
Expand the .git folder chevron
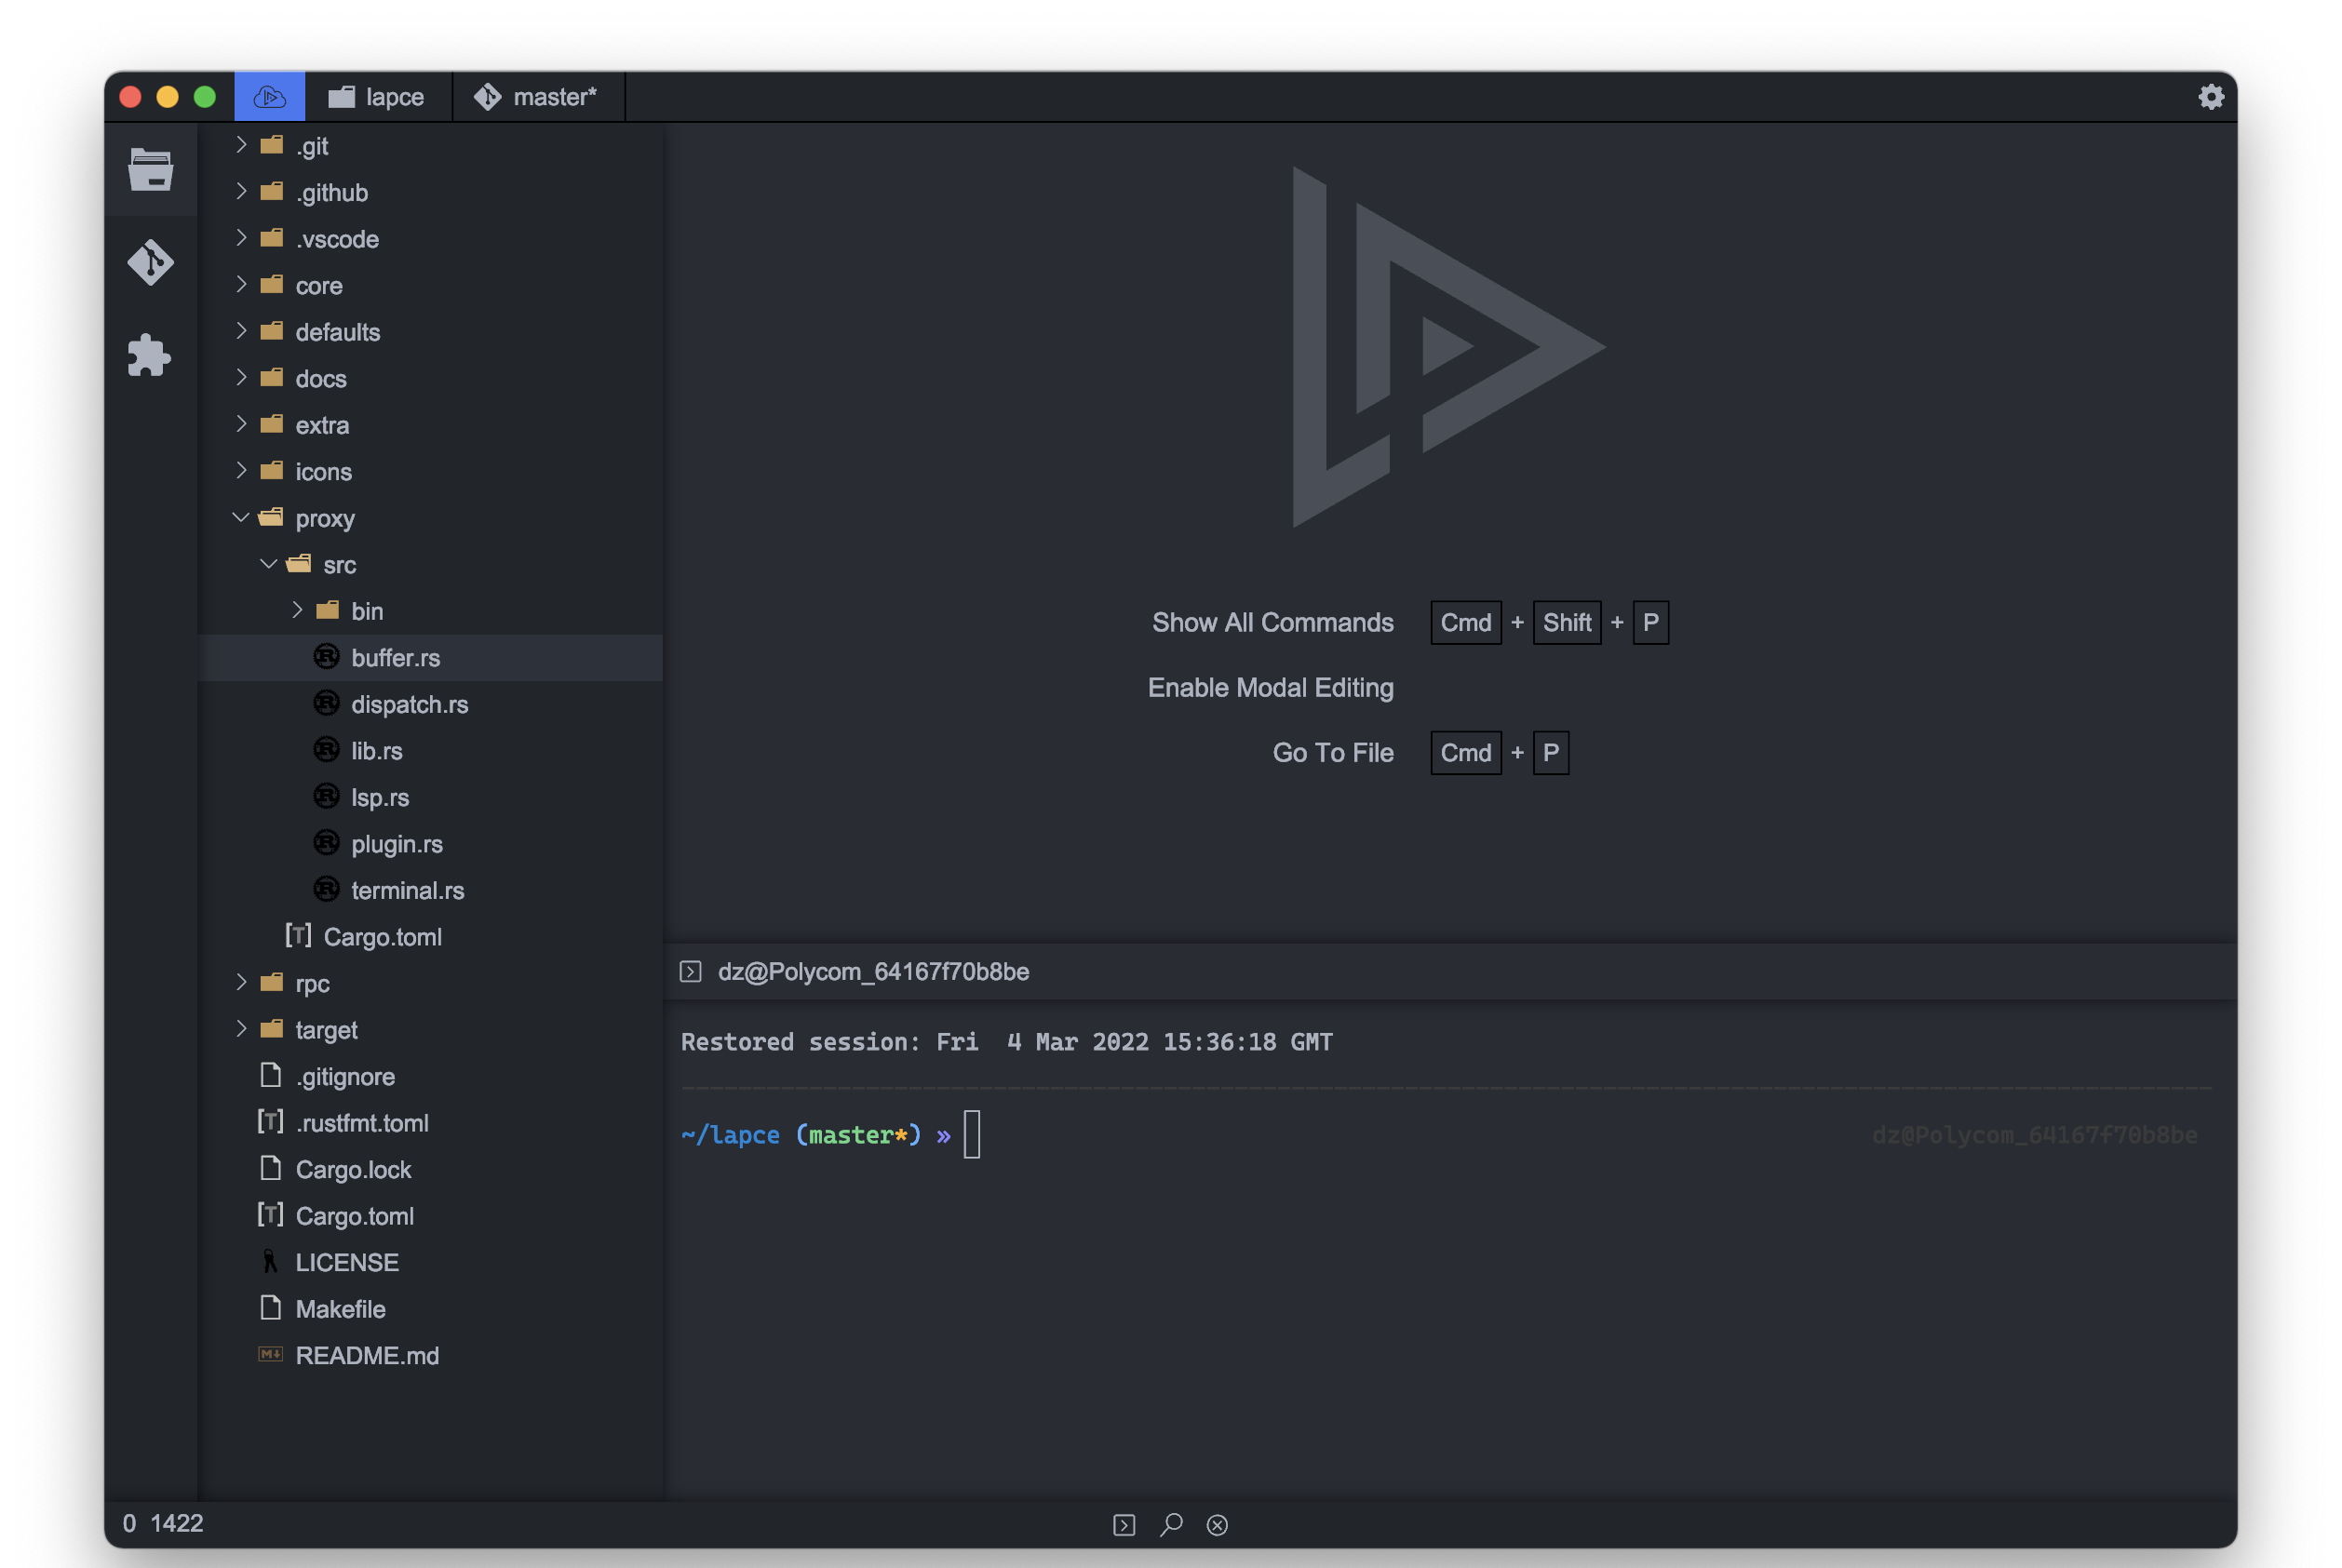pyautogui.click(x=241, y=145)
